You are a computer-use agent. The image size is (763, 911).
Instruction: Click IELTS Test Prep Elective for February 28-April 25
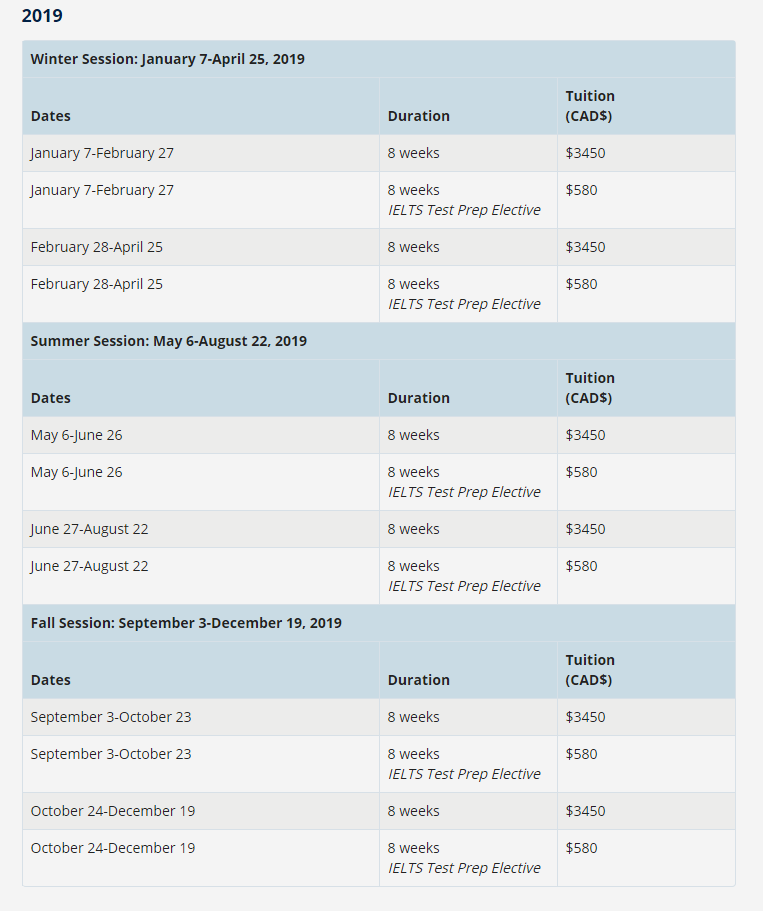464,304
